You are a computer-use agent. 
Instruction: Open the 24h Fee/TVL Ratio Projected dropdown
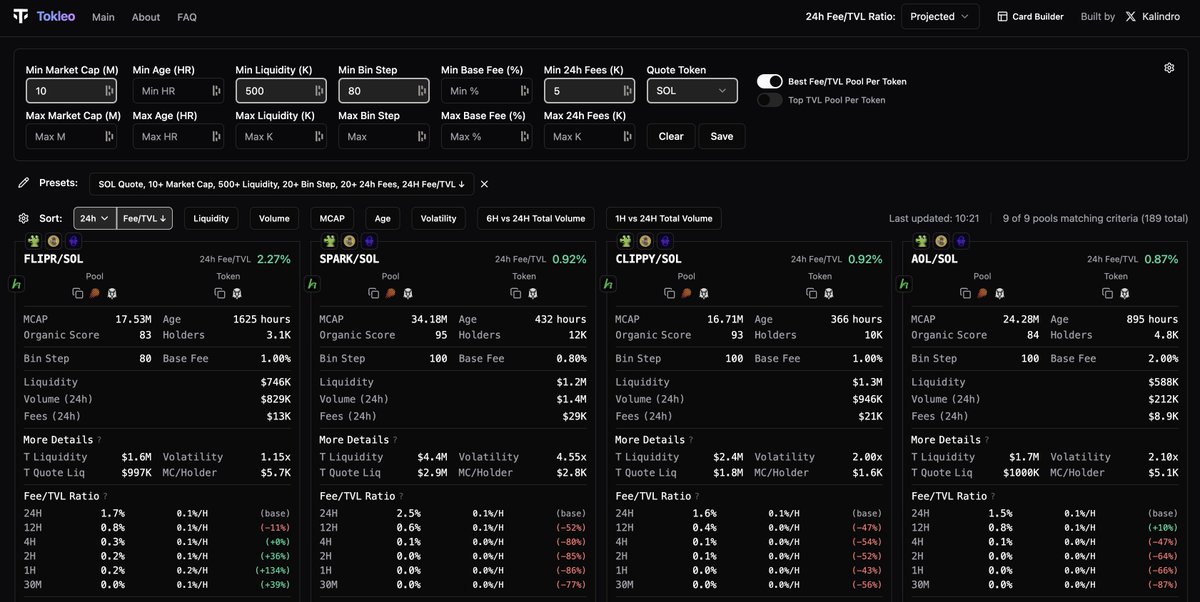point(940,17)
